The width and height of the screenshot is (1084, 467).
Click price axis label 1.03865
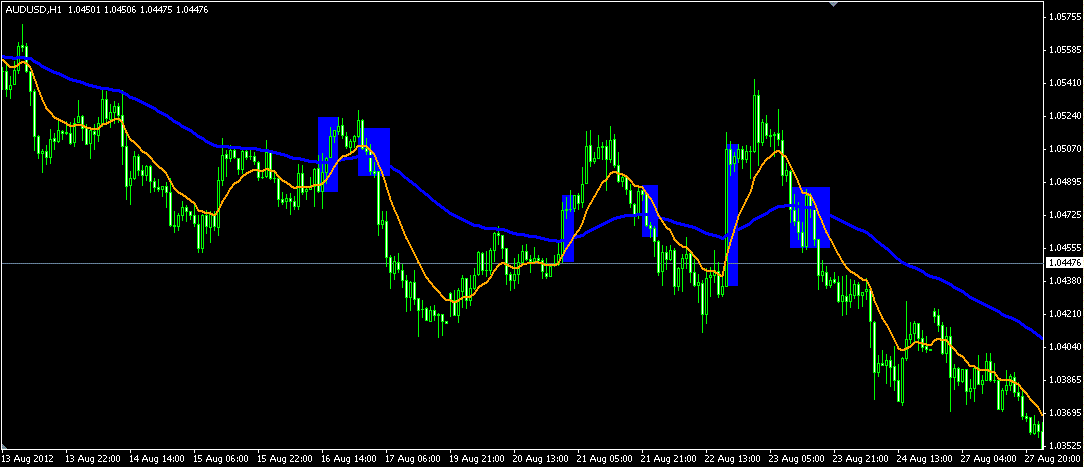[1065, 380]
